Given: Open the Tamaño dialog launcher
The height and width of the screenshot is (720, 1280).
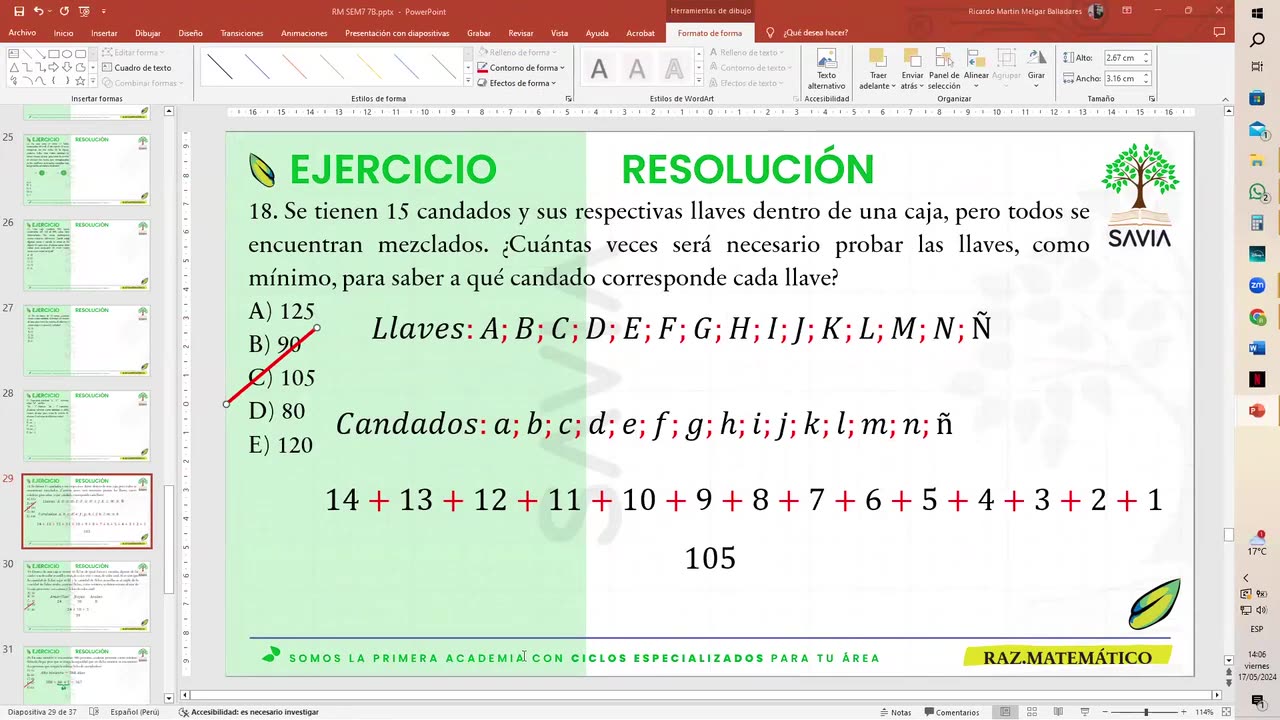Looking at the screenshot, I should coord(1152,99).
